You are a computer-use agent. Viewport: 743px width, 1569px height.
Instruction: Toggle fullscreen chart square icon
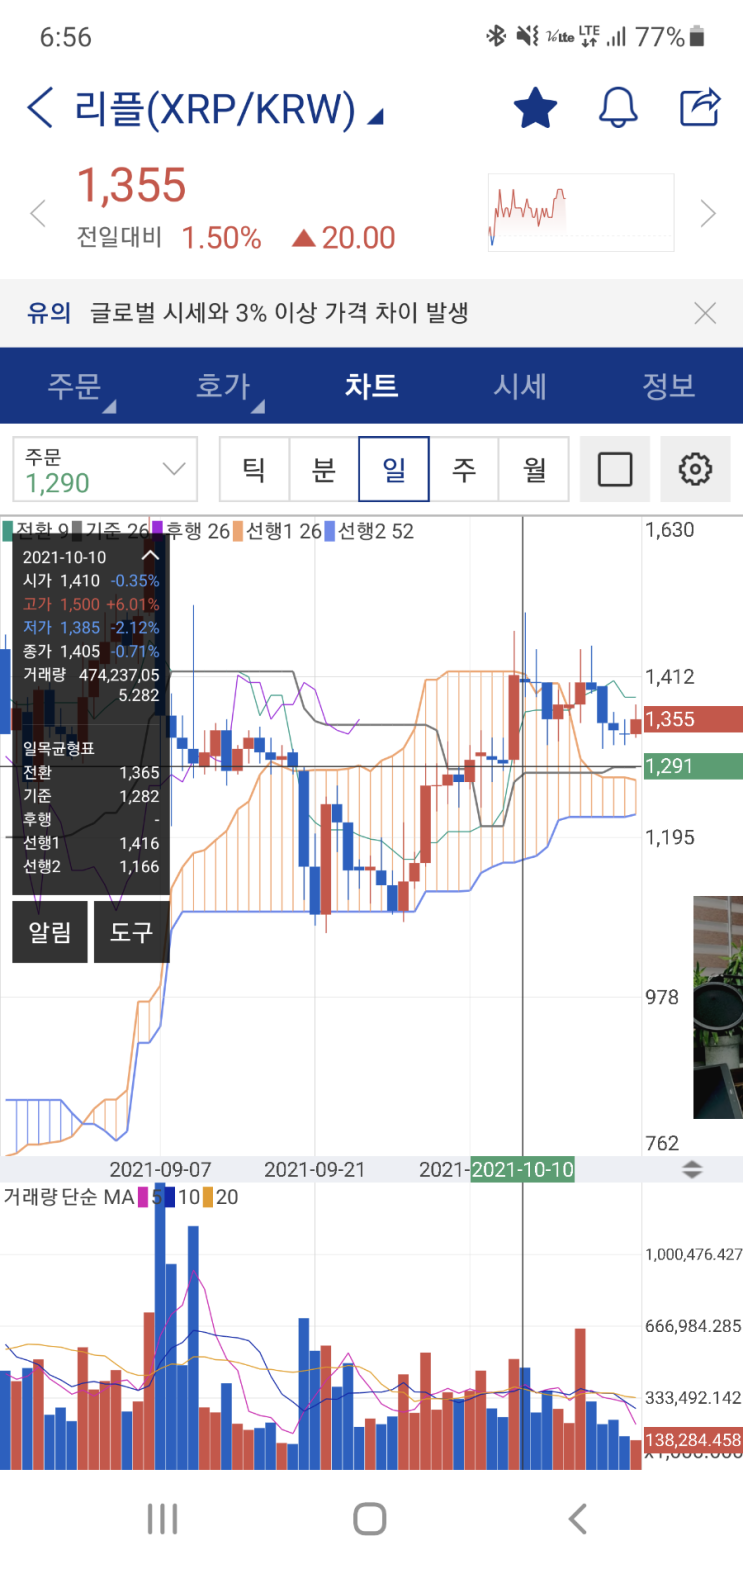615,469
